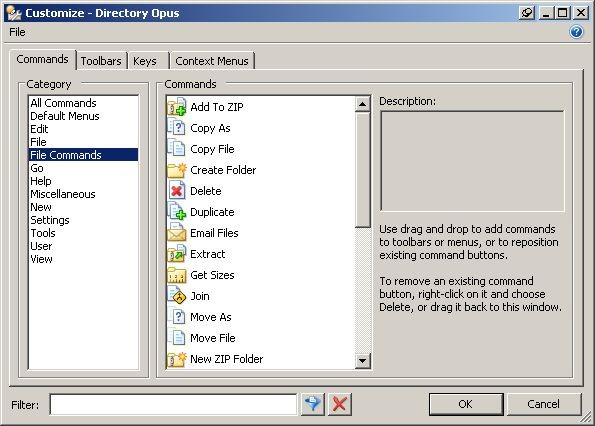Image resolution: width=595 pixels, height=426 pixels.
Task: Choose the Go category
Action: click(37, 168)
